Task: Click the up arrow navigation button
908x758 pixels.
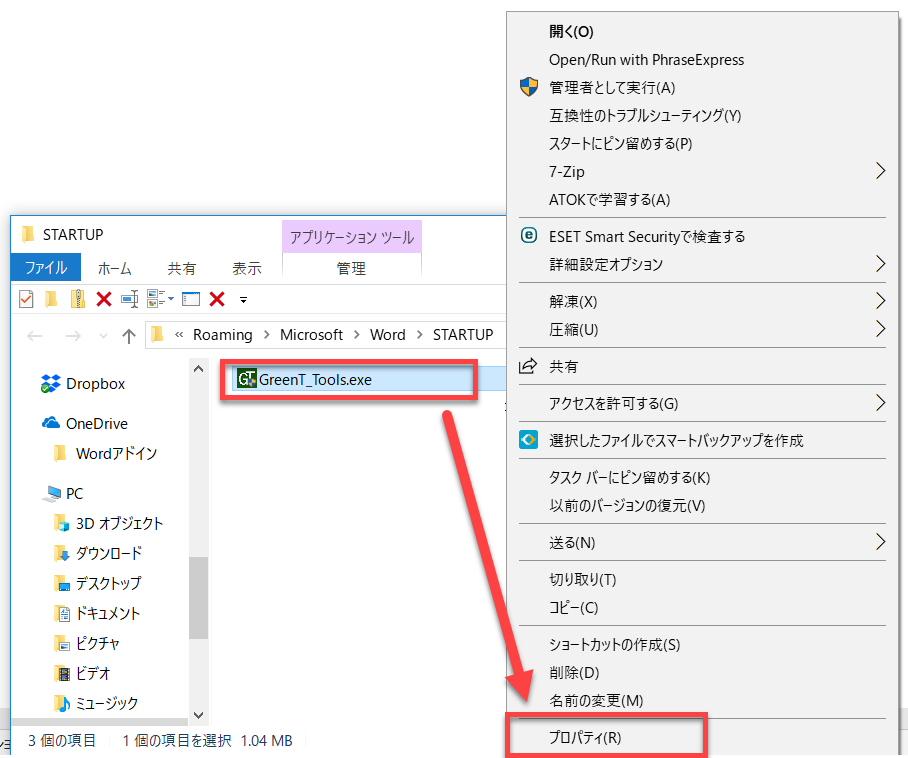Action: point(129,336)
